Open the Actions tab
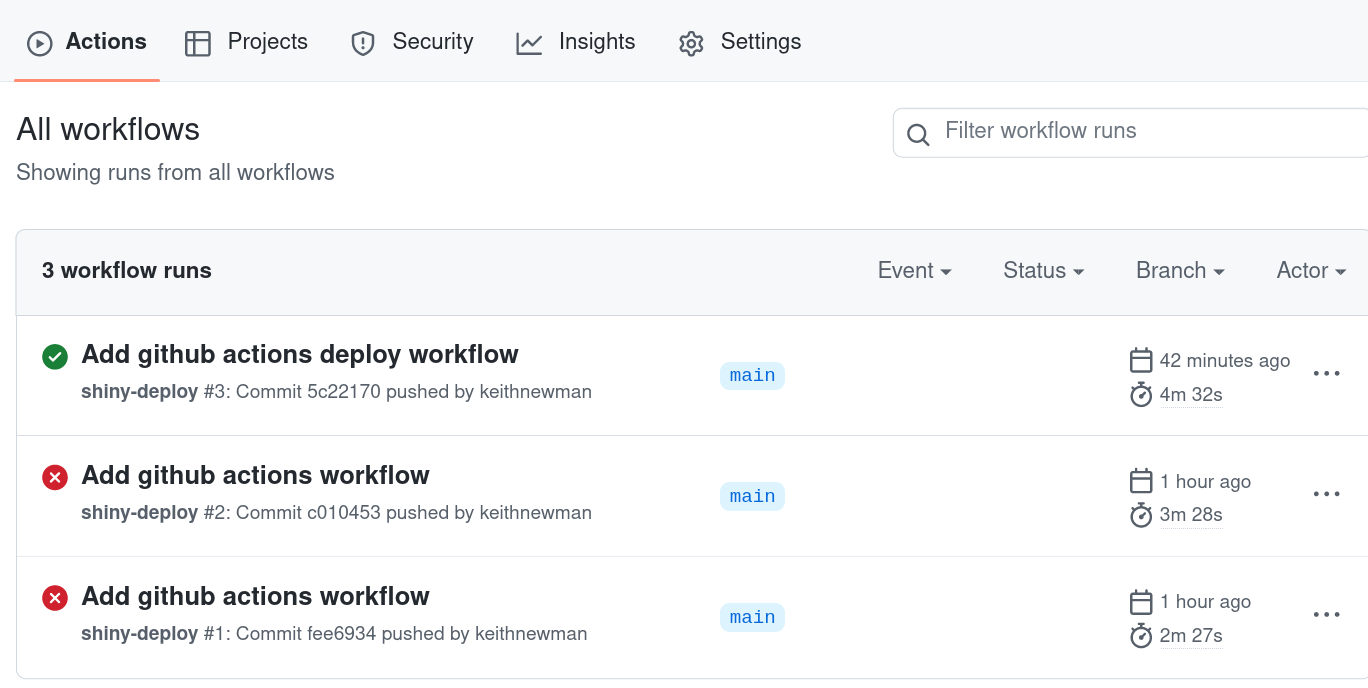The height and width of the screenshot is (688, 1368). (x=87, y=42)
